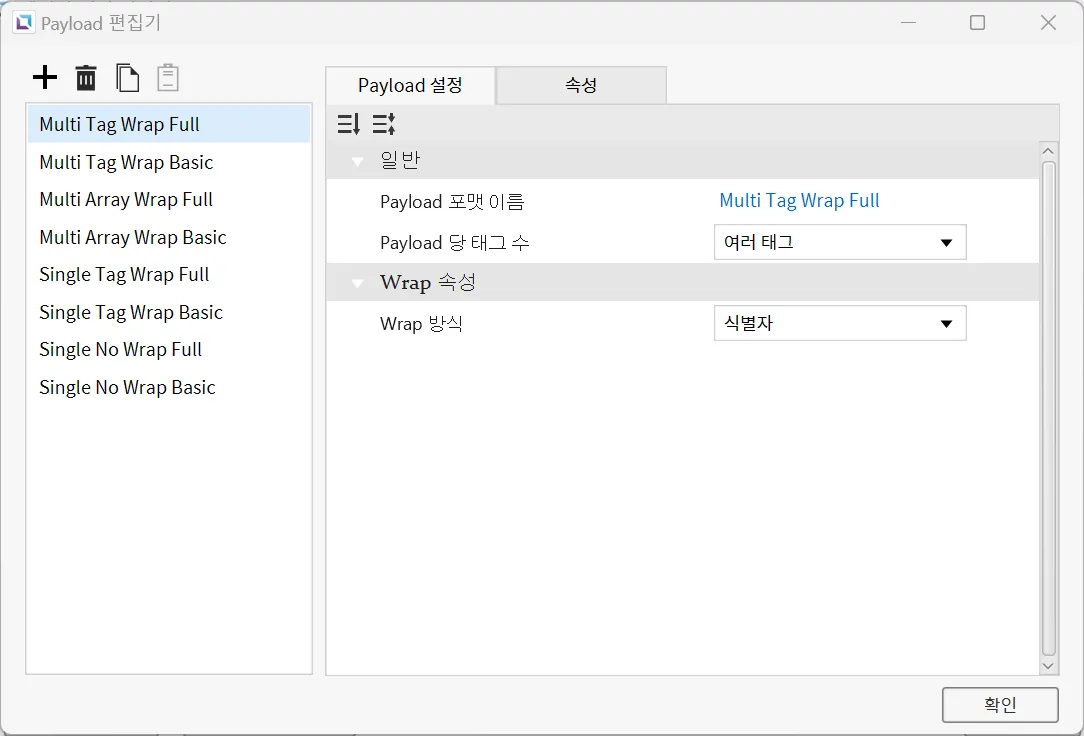Click the plus icon to add payload
Screen dimensions: 1084x736
click(x=45, y=78)
